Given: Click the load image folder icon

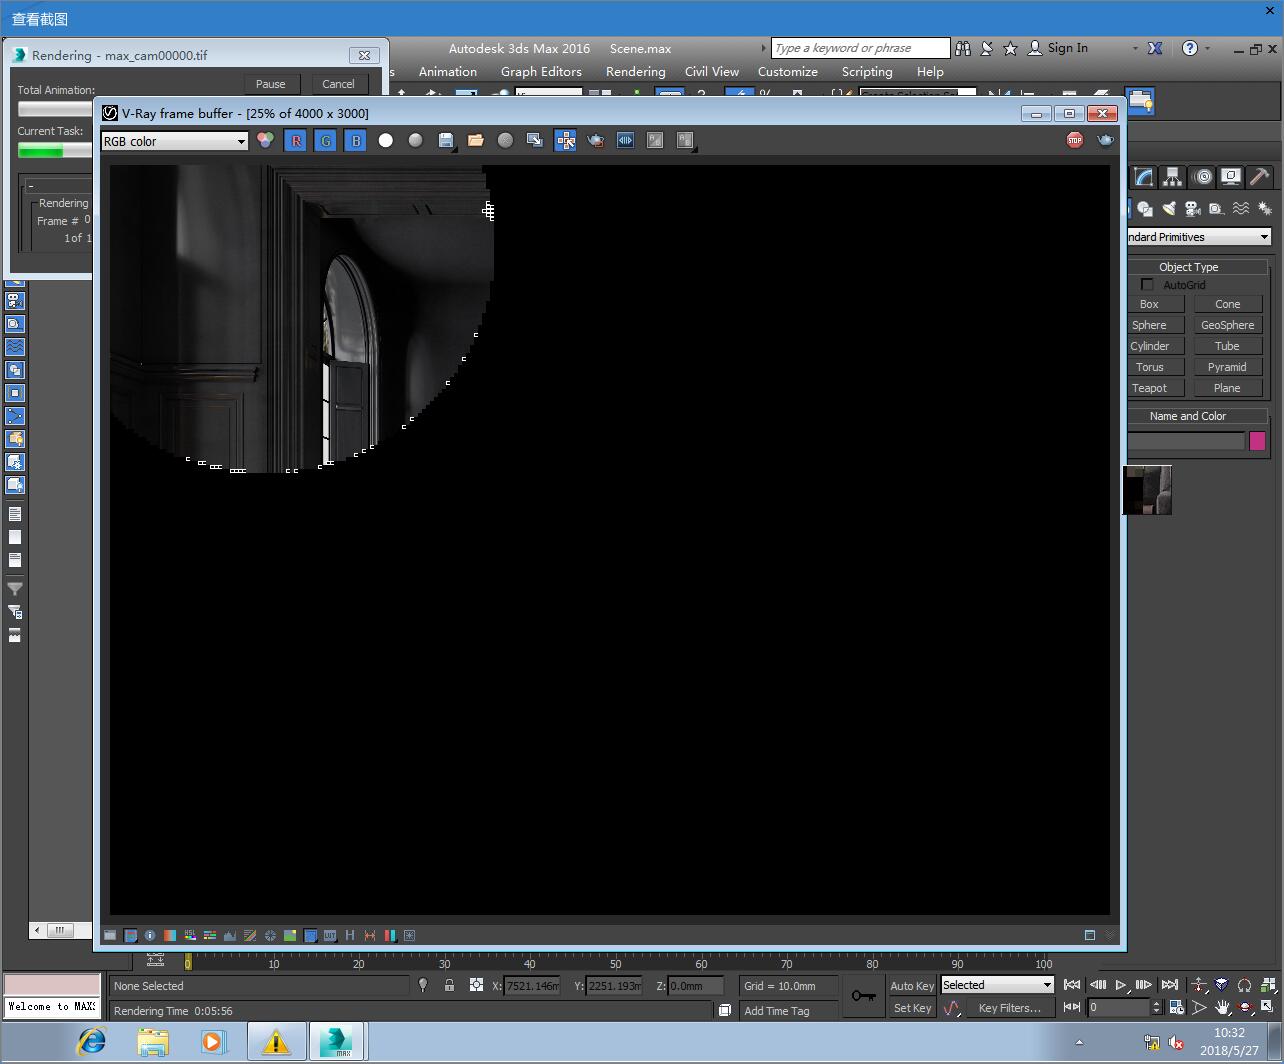Looking at the screenshot, I should [x=476, y=141].
